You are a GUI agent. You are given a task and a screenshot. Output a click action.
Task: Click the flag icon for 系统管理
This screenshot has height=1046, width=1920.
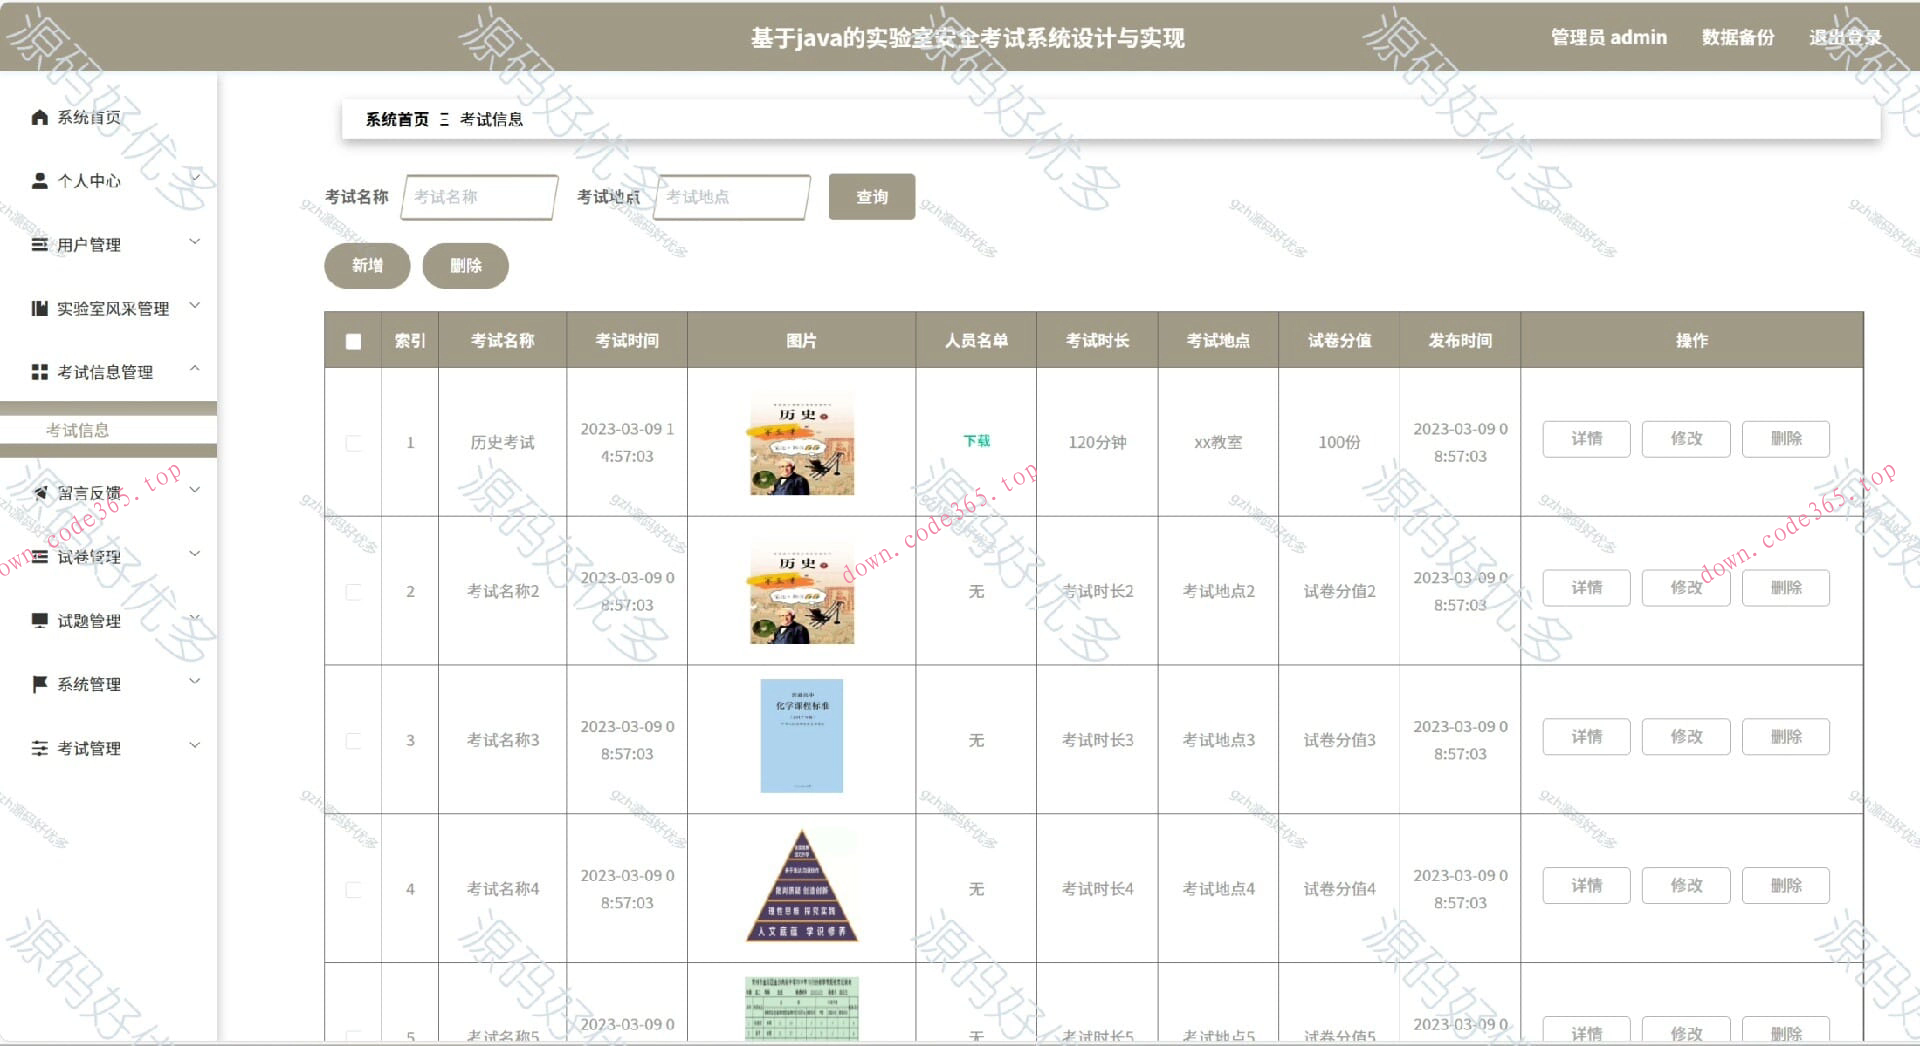tap(40, 684)
